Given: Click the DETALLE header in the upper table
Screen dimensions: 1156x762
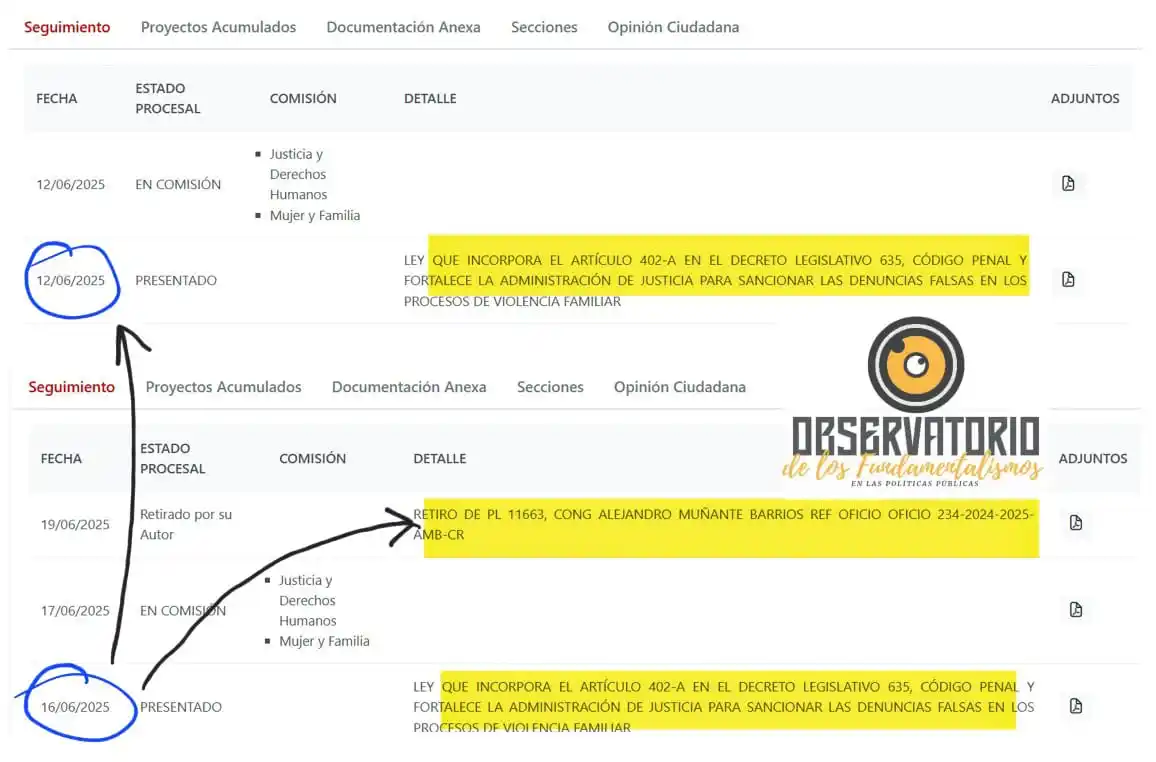Looking at the screenshot, I should click(430, 99).
